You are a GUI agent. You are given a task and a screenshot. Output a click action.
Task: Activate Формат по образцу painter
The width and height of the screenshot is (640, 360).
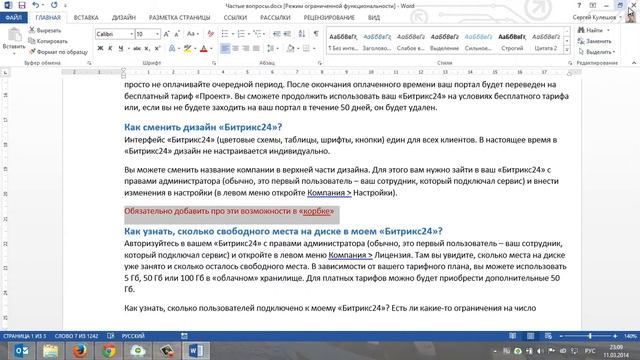[x=58, y=52]
